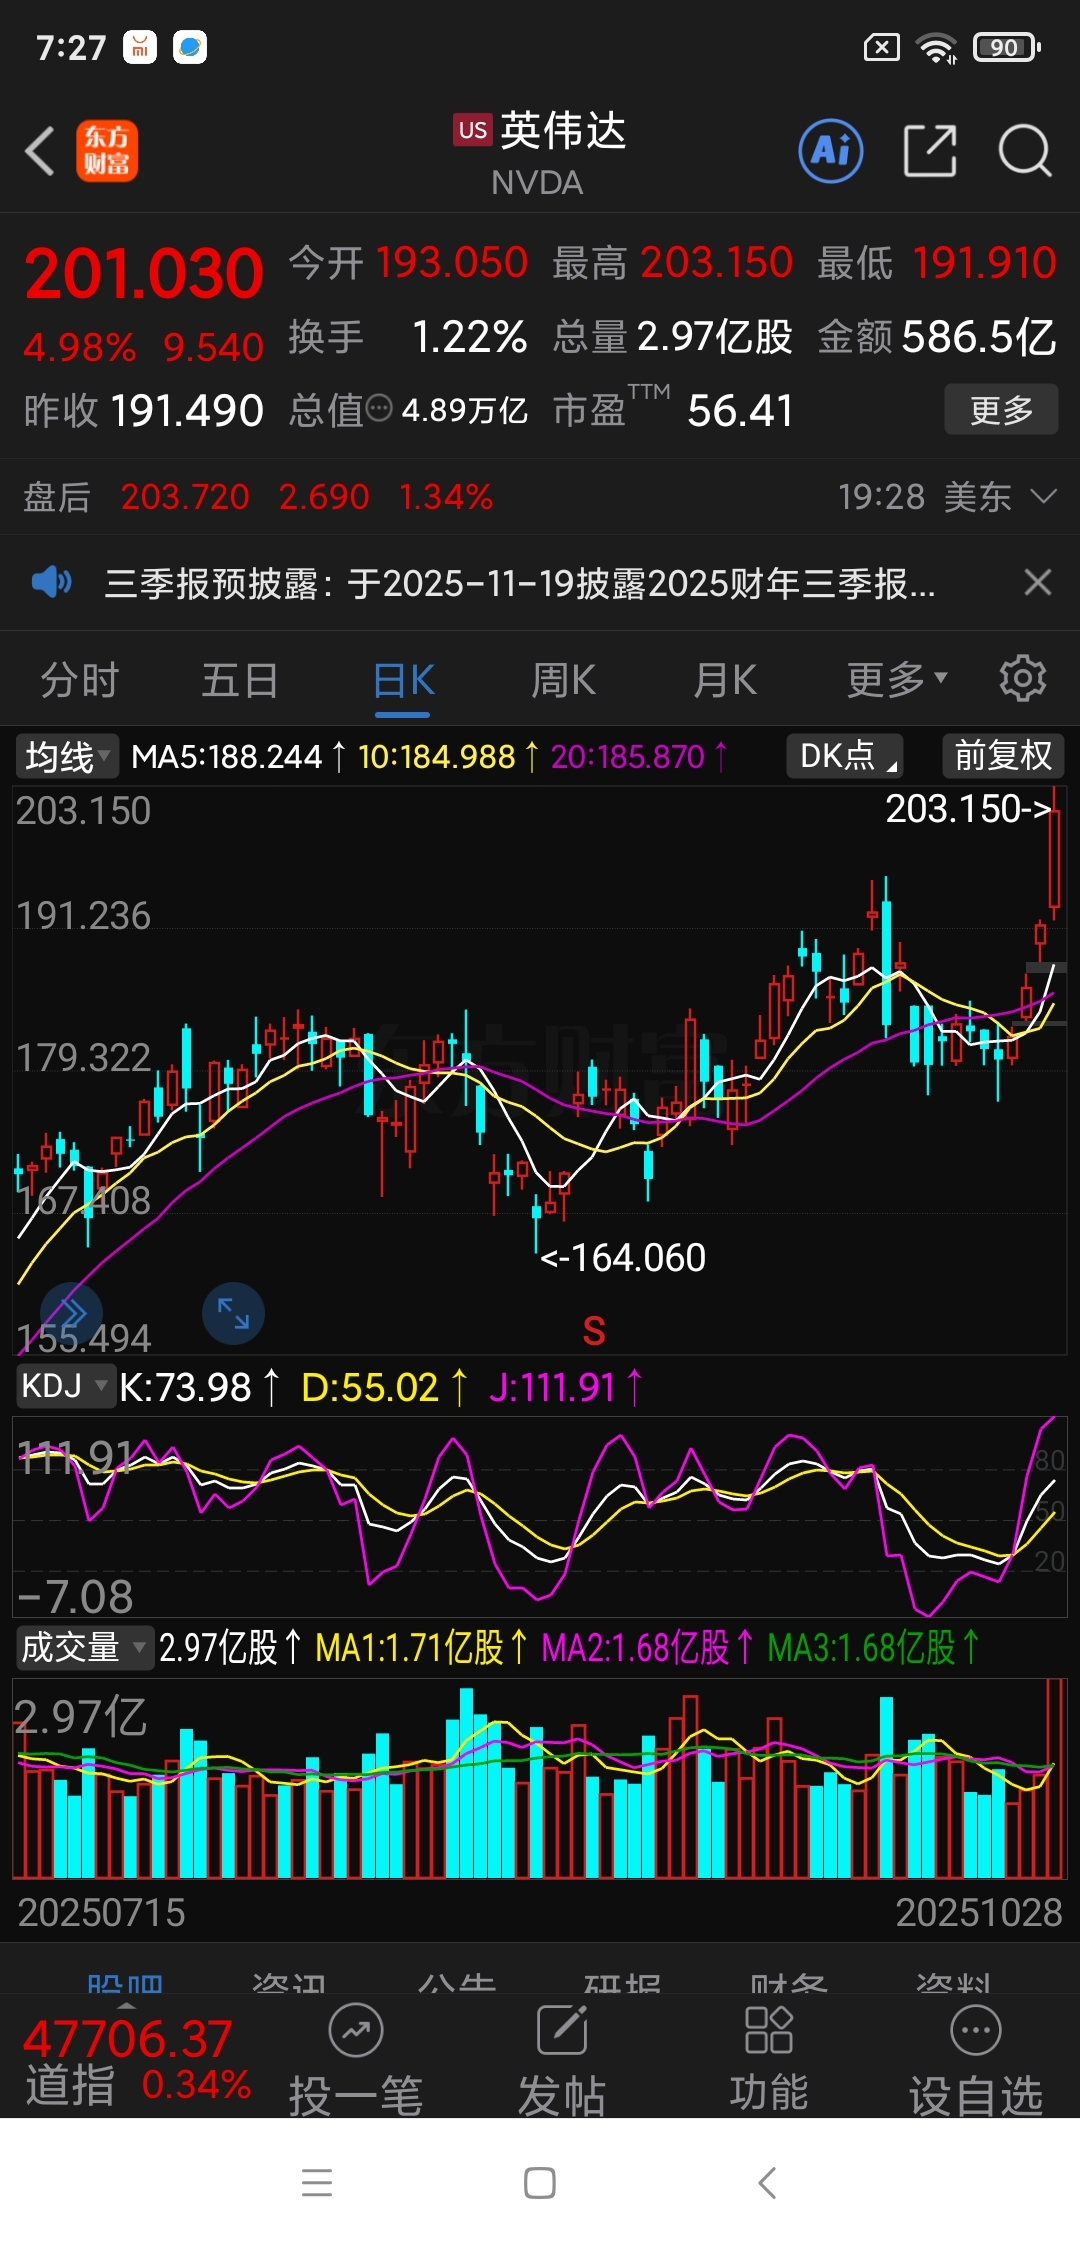Tap the 201.030 current price
Screen dimensions: 1080x2248
click(x=144, y=273)
